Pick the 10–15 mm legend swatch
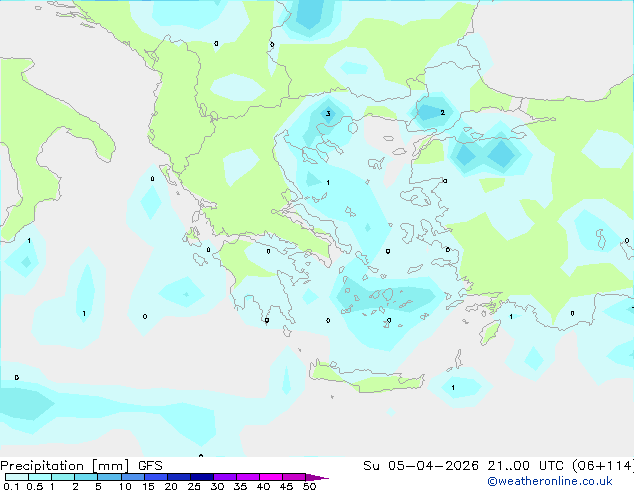 (x=132, y=477)
